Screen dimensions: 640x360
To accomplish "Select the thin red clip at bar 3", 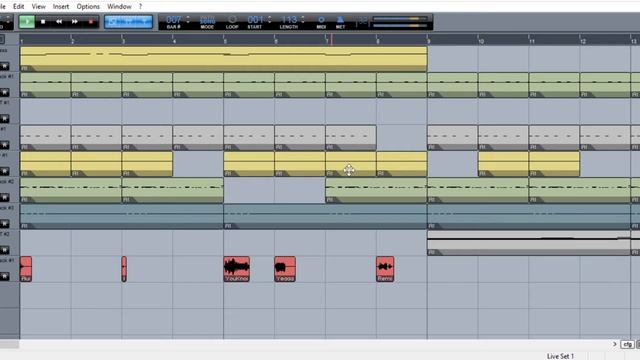I will 124,269.
